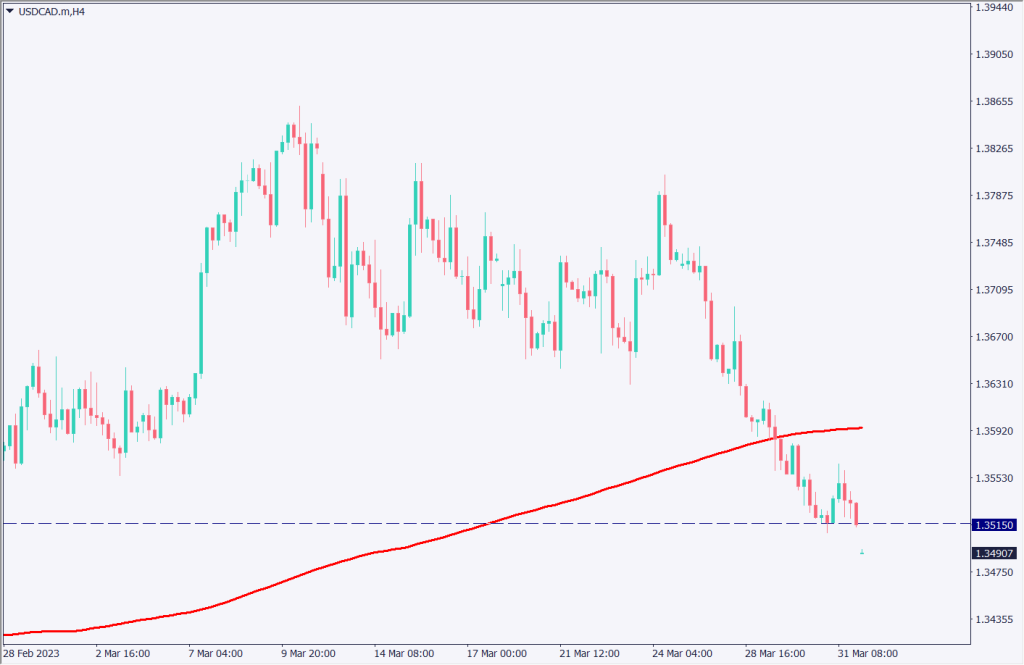Viewport: 1024px width, 665px height.
Task: Click the dark blue 1.35150 price tag
Action: (x=993, y=524)
